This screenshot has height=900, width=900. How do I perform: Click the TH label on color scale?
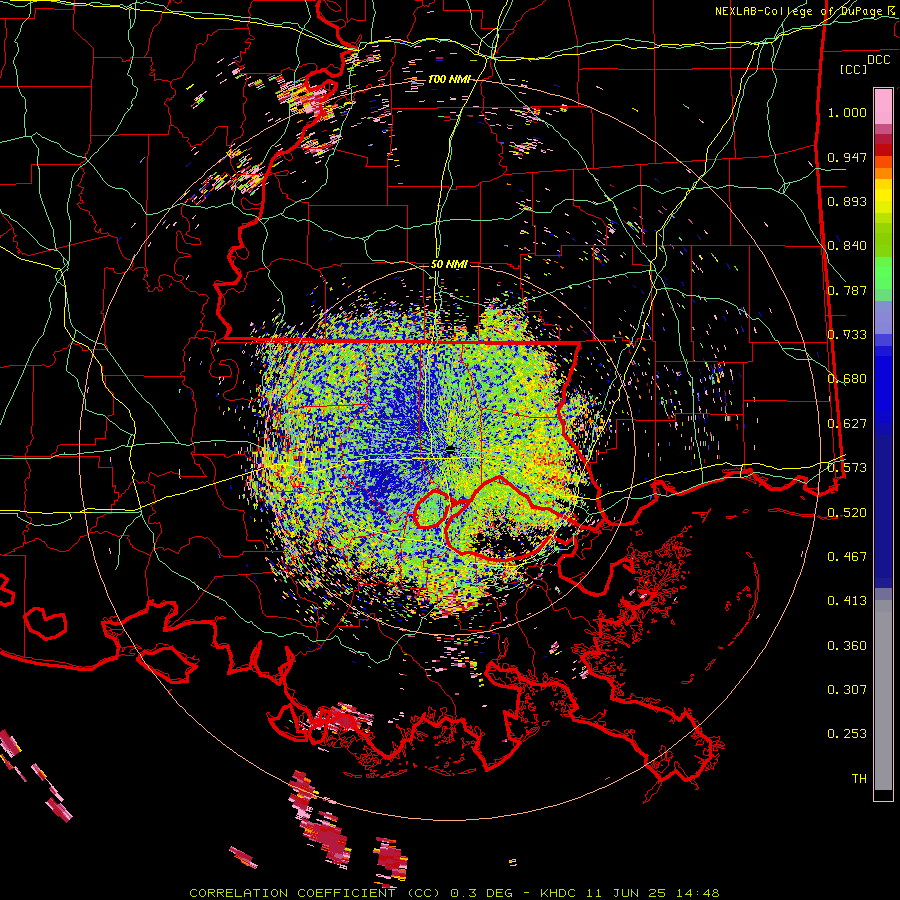[859, 779]
